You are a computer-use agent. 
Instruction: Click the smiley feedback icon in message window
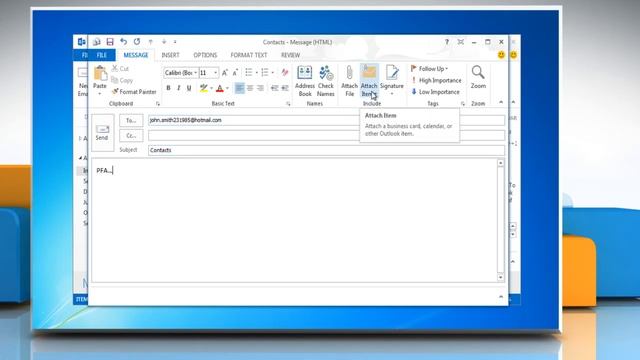coord(501,55)
